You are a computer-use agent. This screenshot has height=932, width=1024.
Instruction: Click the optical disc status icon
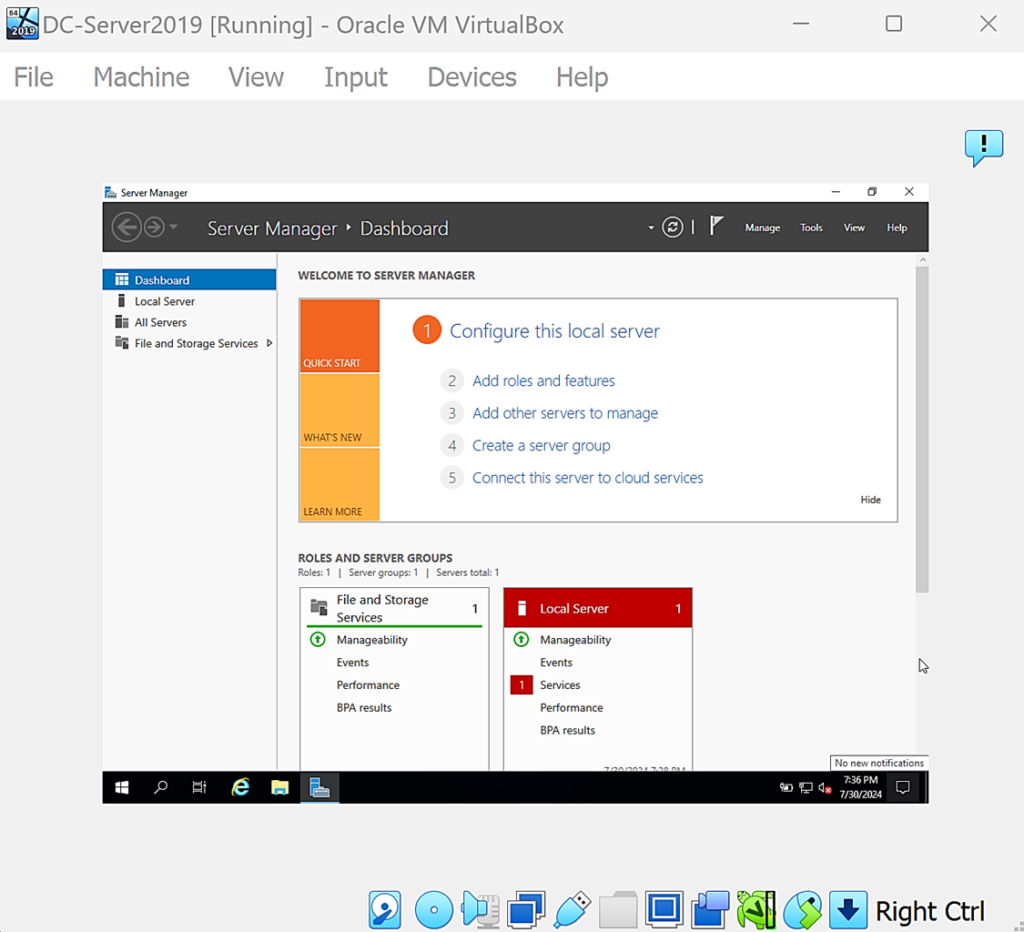[434, 910]
